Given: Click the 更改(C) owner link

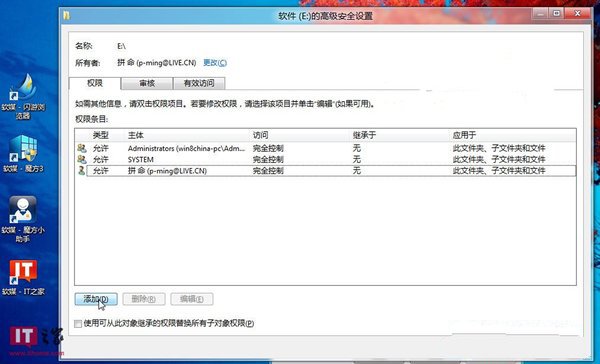Looking at the screenshot, I should click(x=215, y=62).
